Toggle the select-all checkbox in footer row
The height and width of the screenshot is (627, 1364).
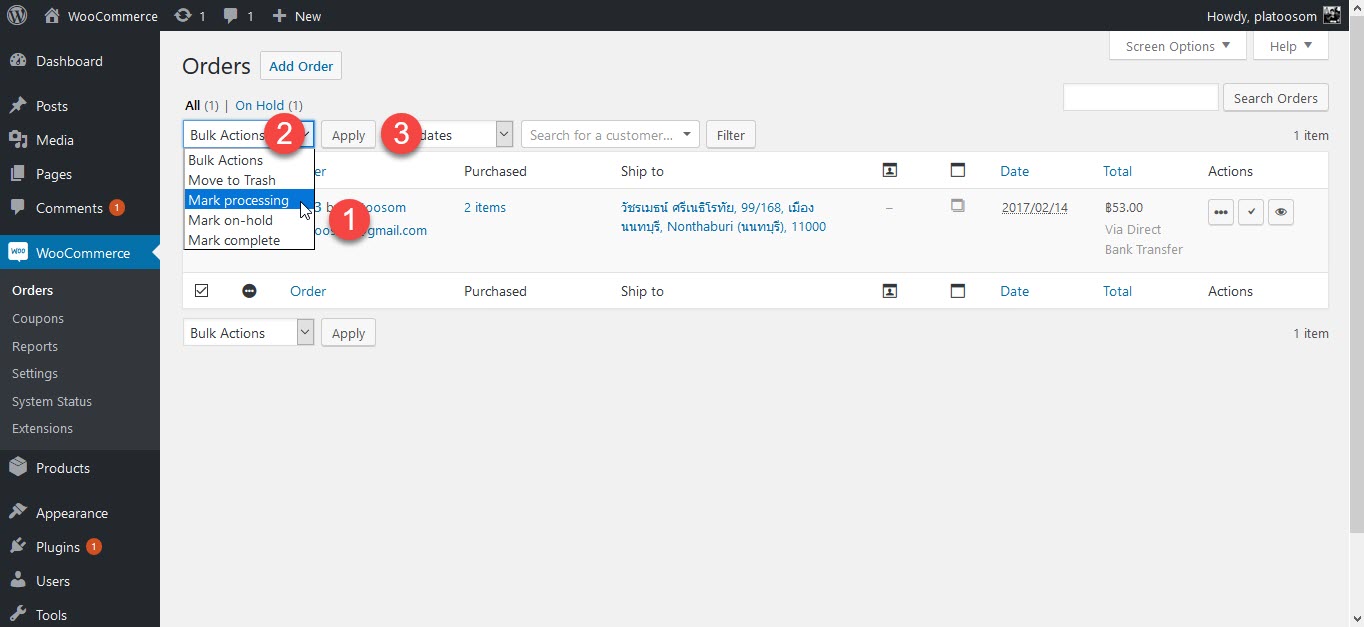pyautogui.click(x=201, y=291)
